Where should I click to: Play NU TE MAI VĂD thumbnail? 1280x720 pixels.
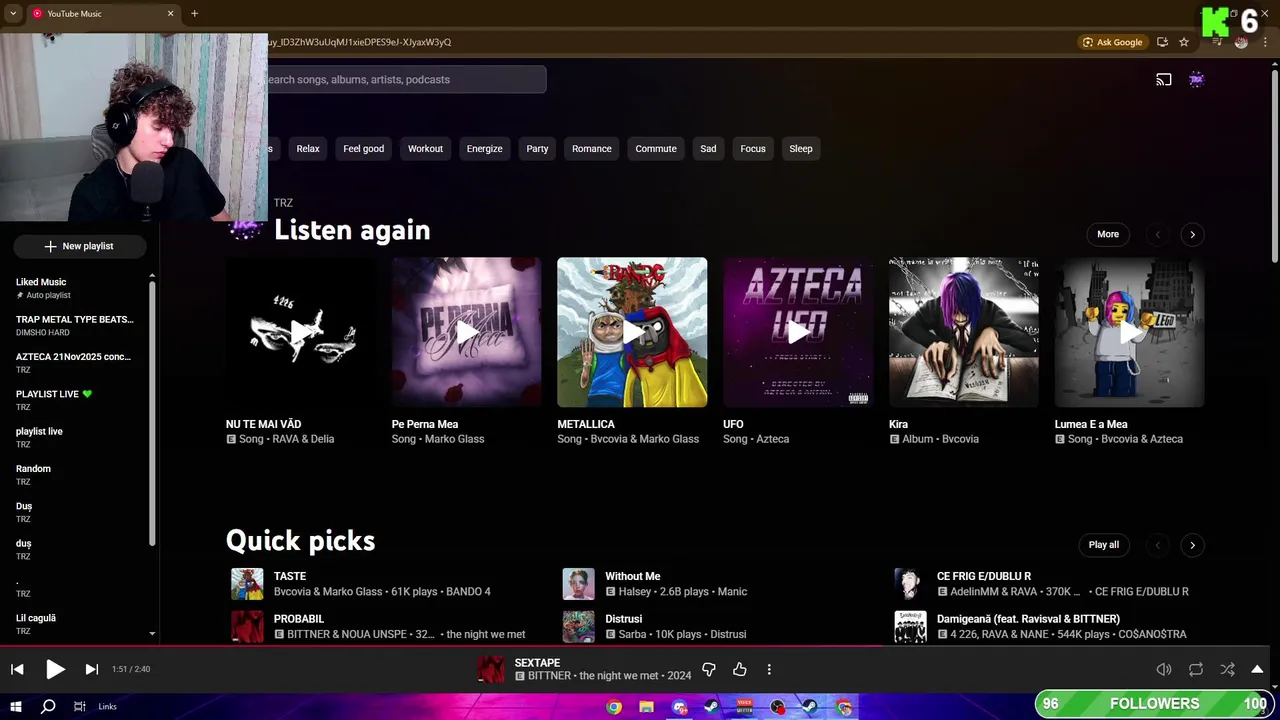click(x=300, y=332)
